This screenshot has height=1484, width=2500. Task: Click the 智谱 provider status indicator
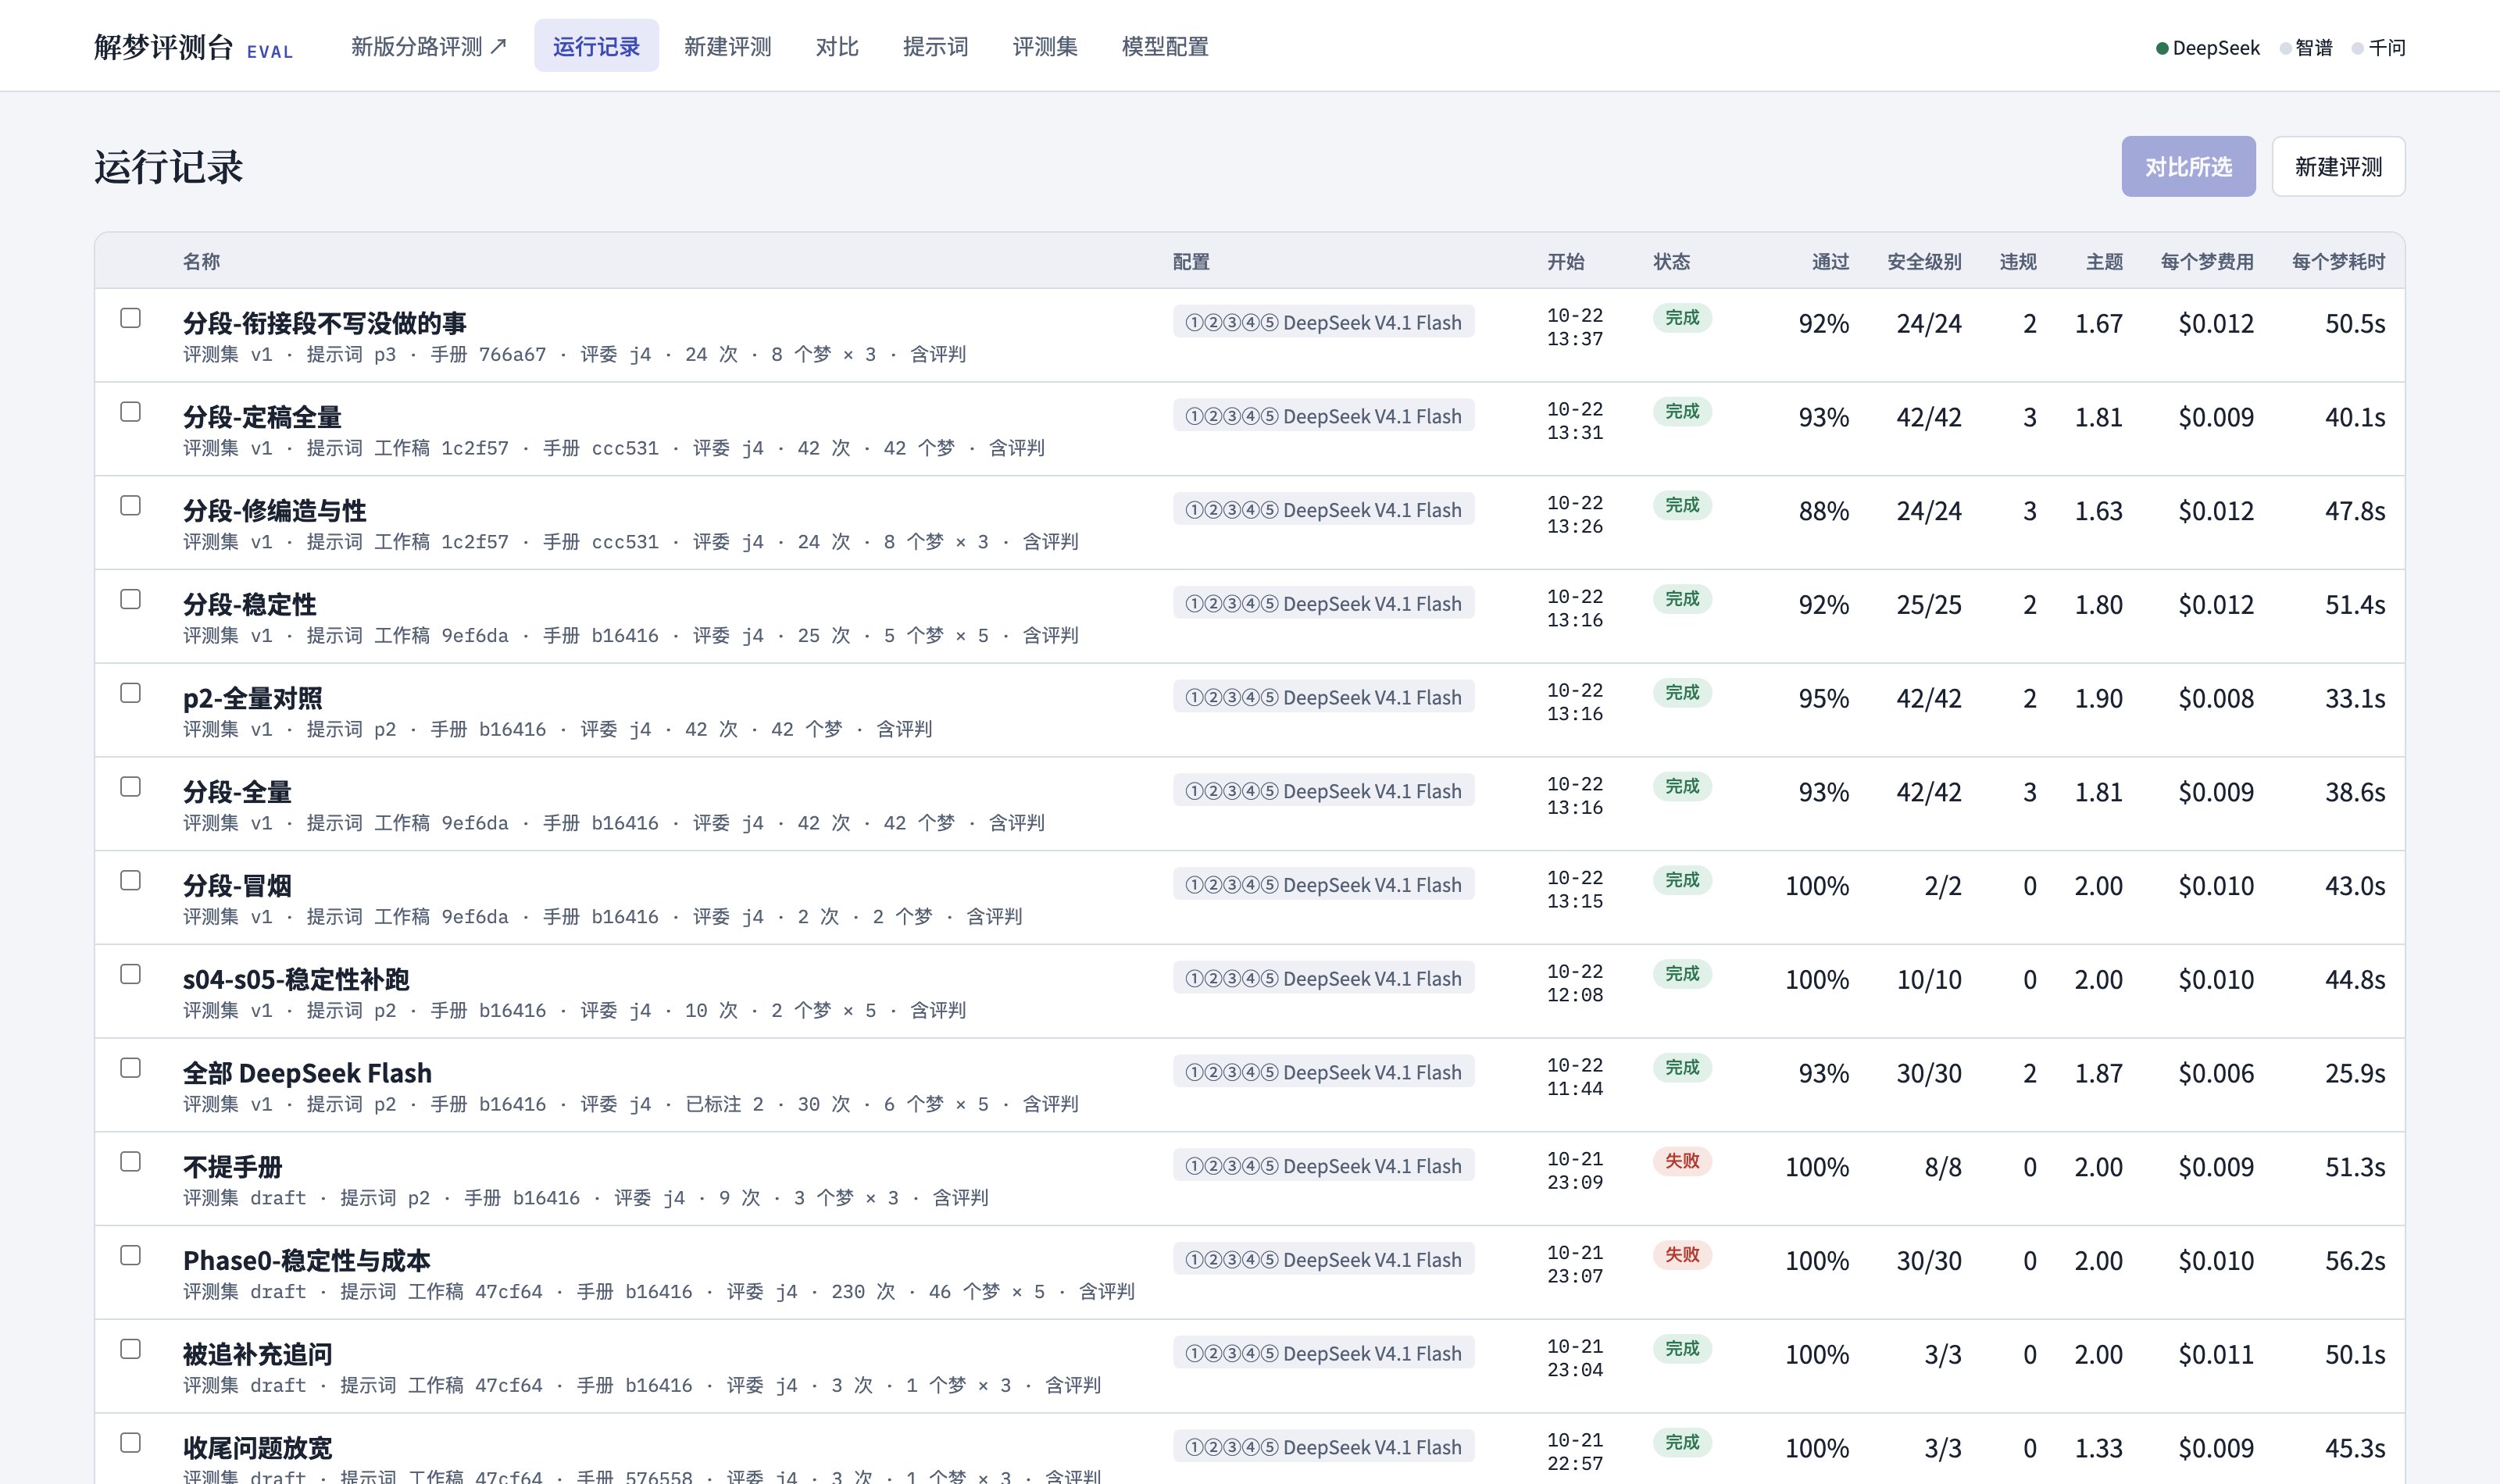point(2306,47)
